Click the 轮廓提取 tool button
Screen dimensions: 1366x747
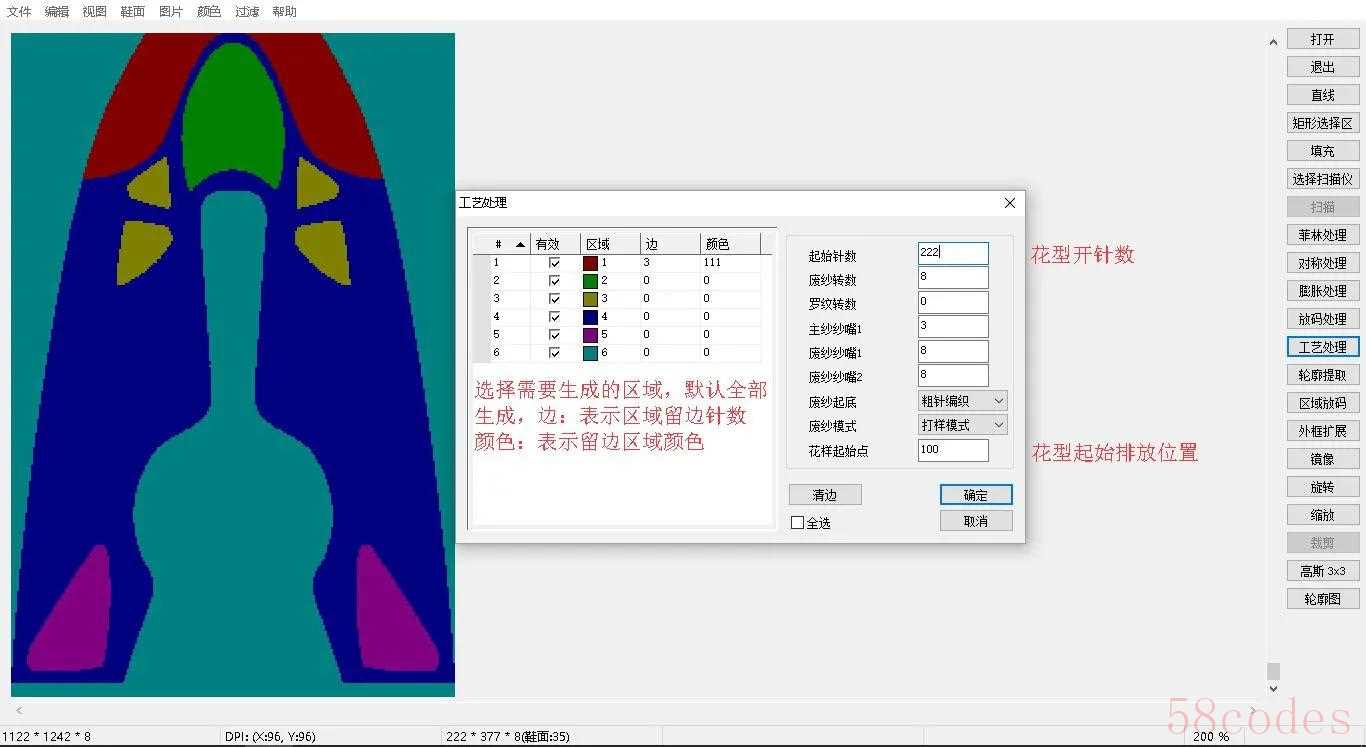pos(1322,375)
